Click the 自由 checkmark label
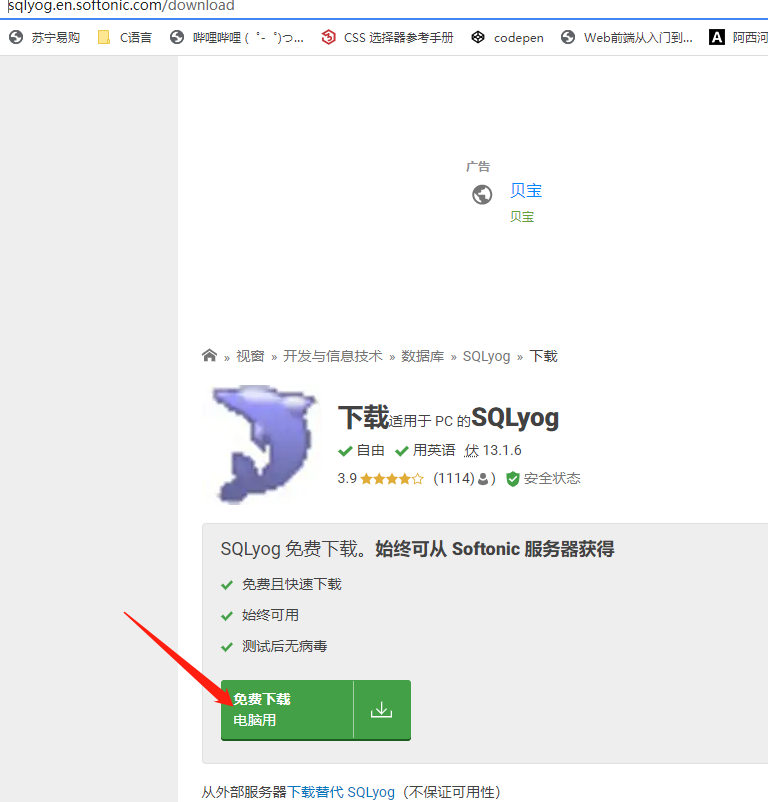Screen dimensions: 768x802 coord(361,450)
